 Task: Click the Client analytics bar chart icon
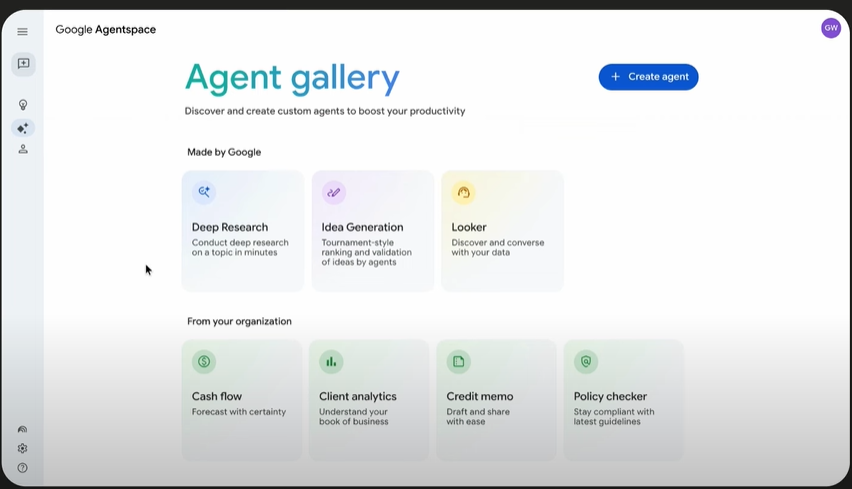331,361
